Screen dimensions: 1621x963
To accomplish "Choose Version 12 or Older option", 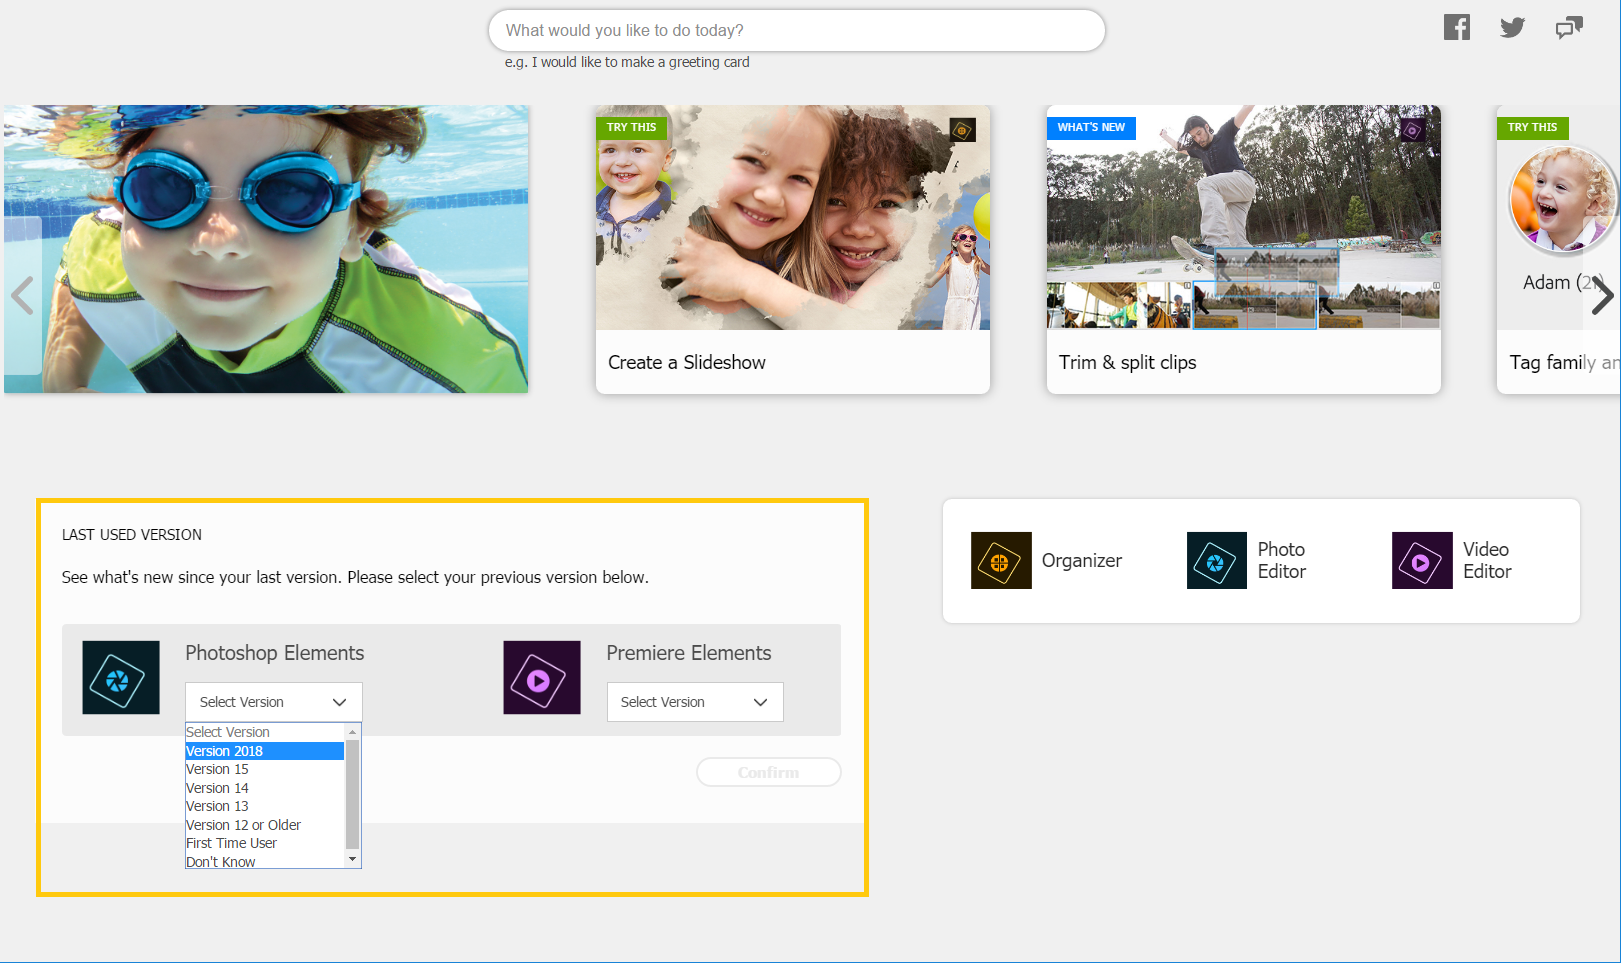I will click(265, 825).
